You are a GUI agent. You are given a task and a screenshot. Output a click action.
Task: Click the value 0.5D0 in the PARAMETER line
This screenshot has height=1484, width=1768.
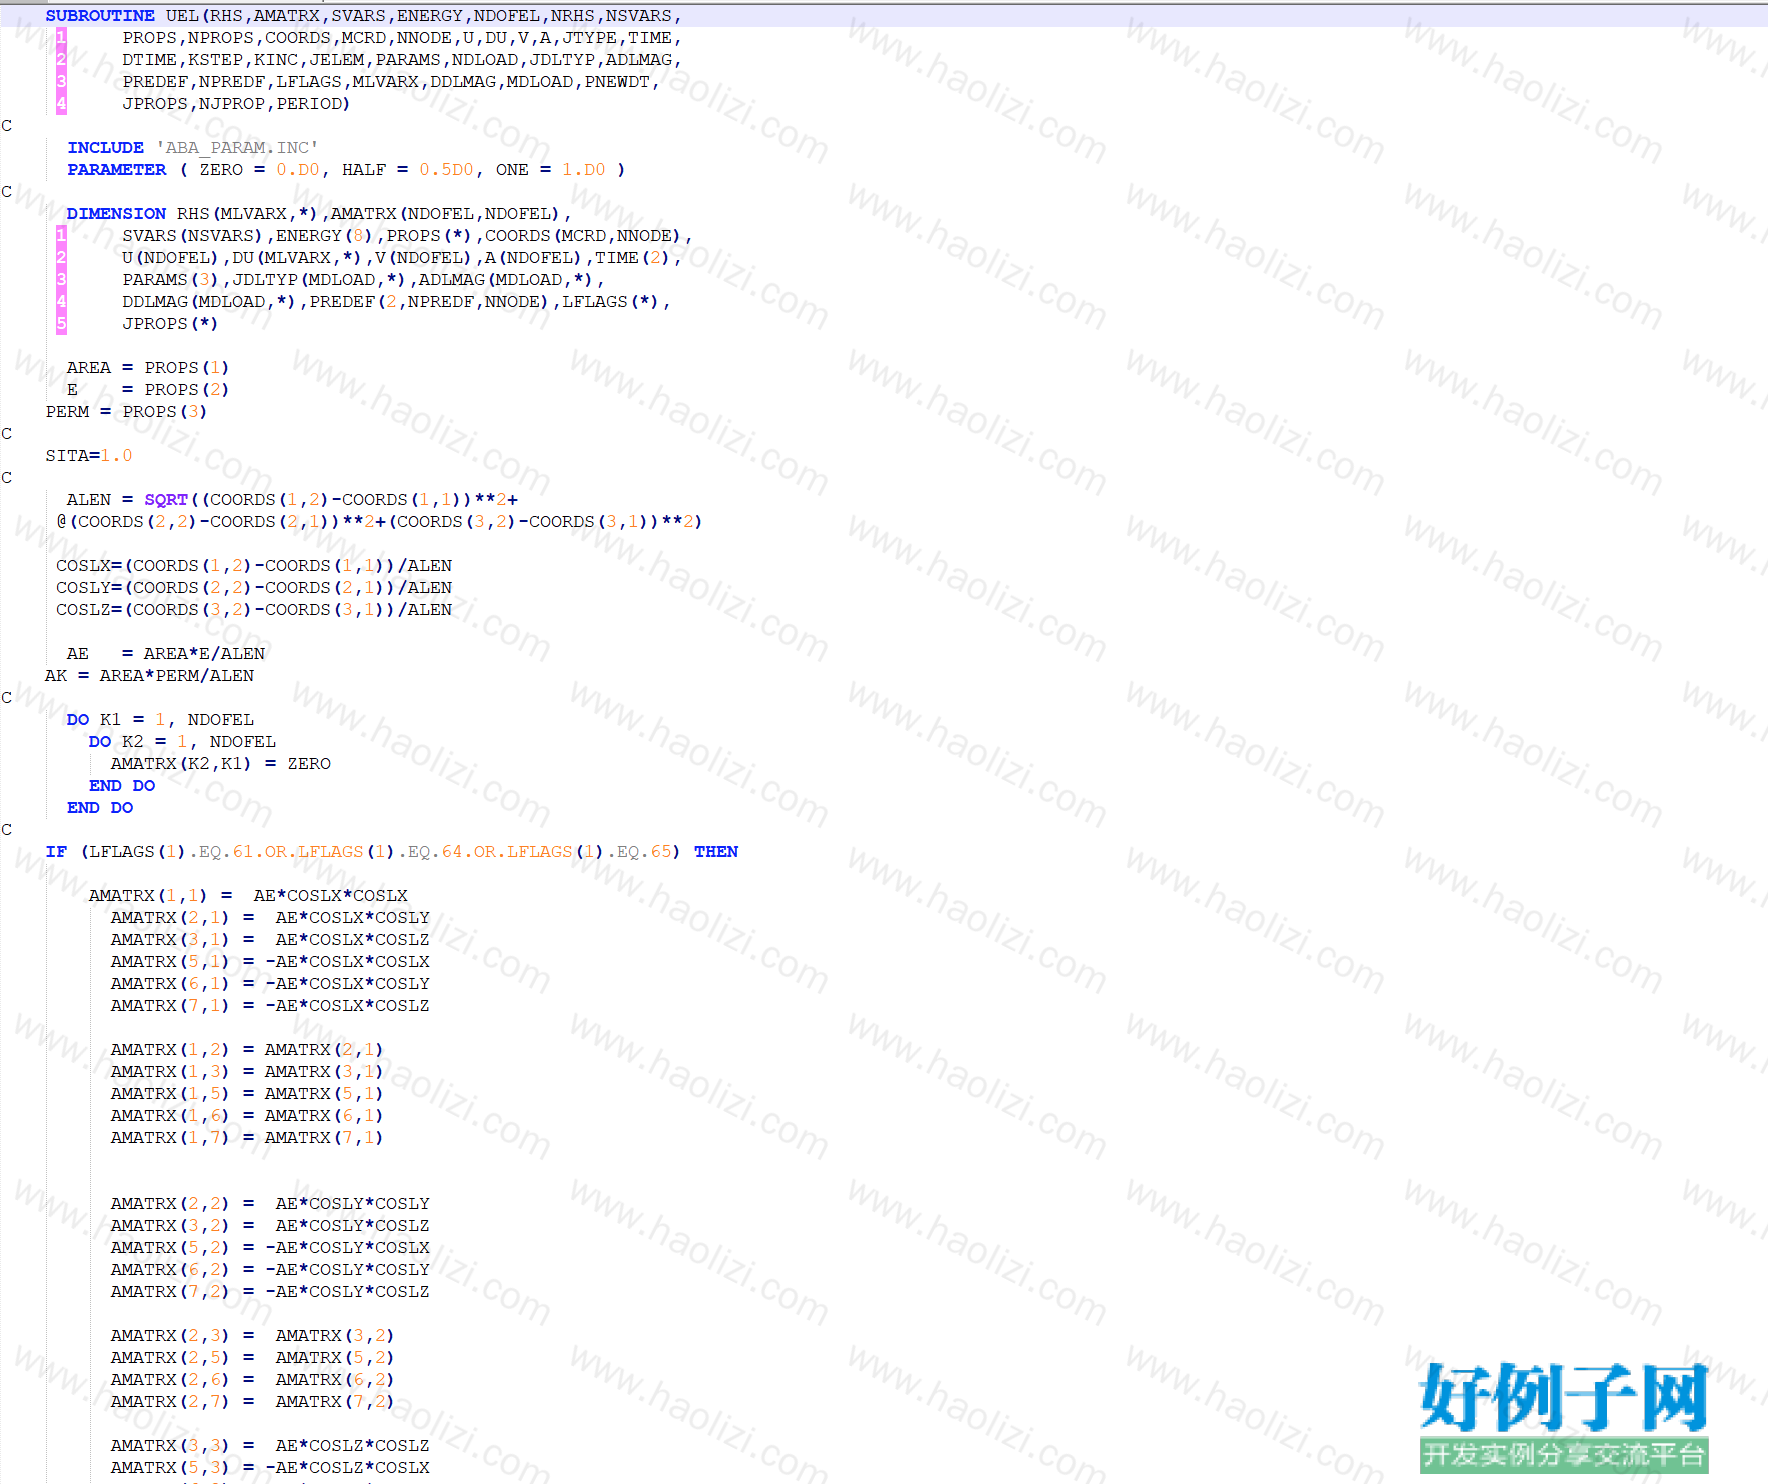(x=446, y=170)
